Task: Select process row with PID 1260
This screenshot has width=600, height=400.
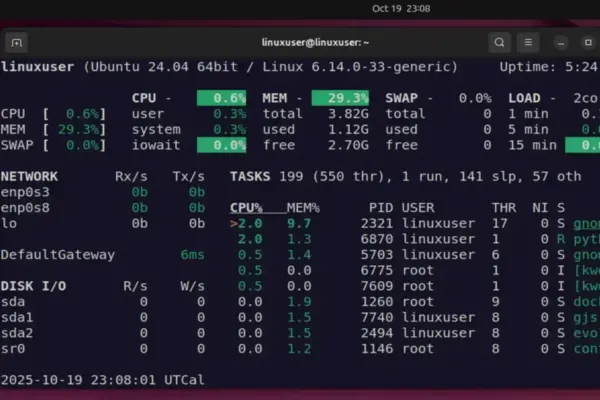Action: pos(415,302)
